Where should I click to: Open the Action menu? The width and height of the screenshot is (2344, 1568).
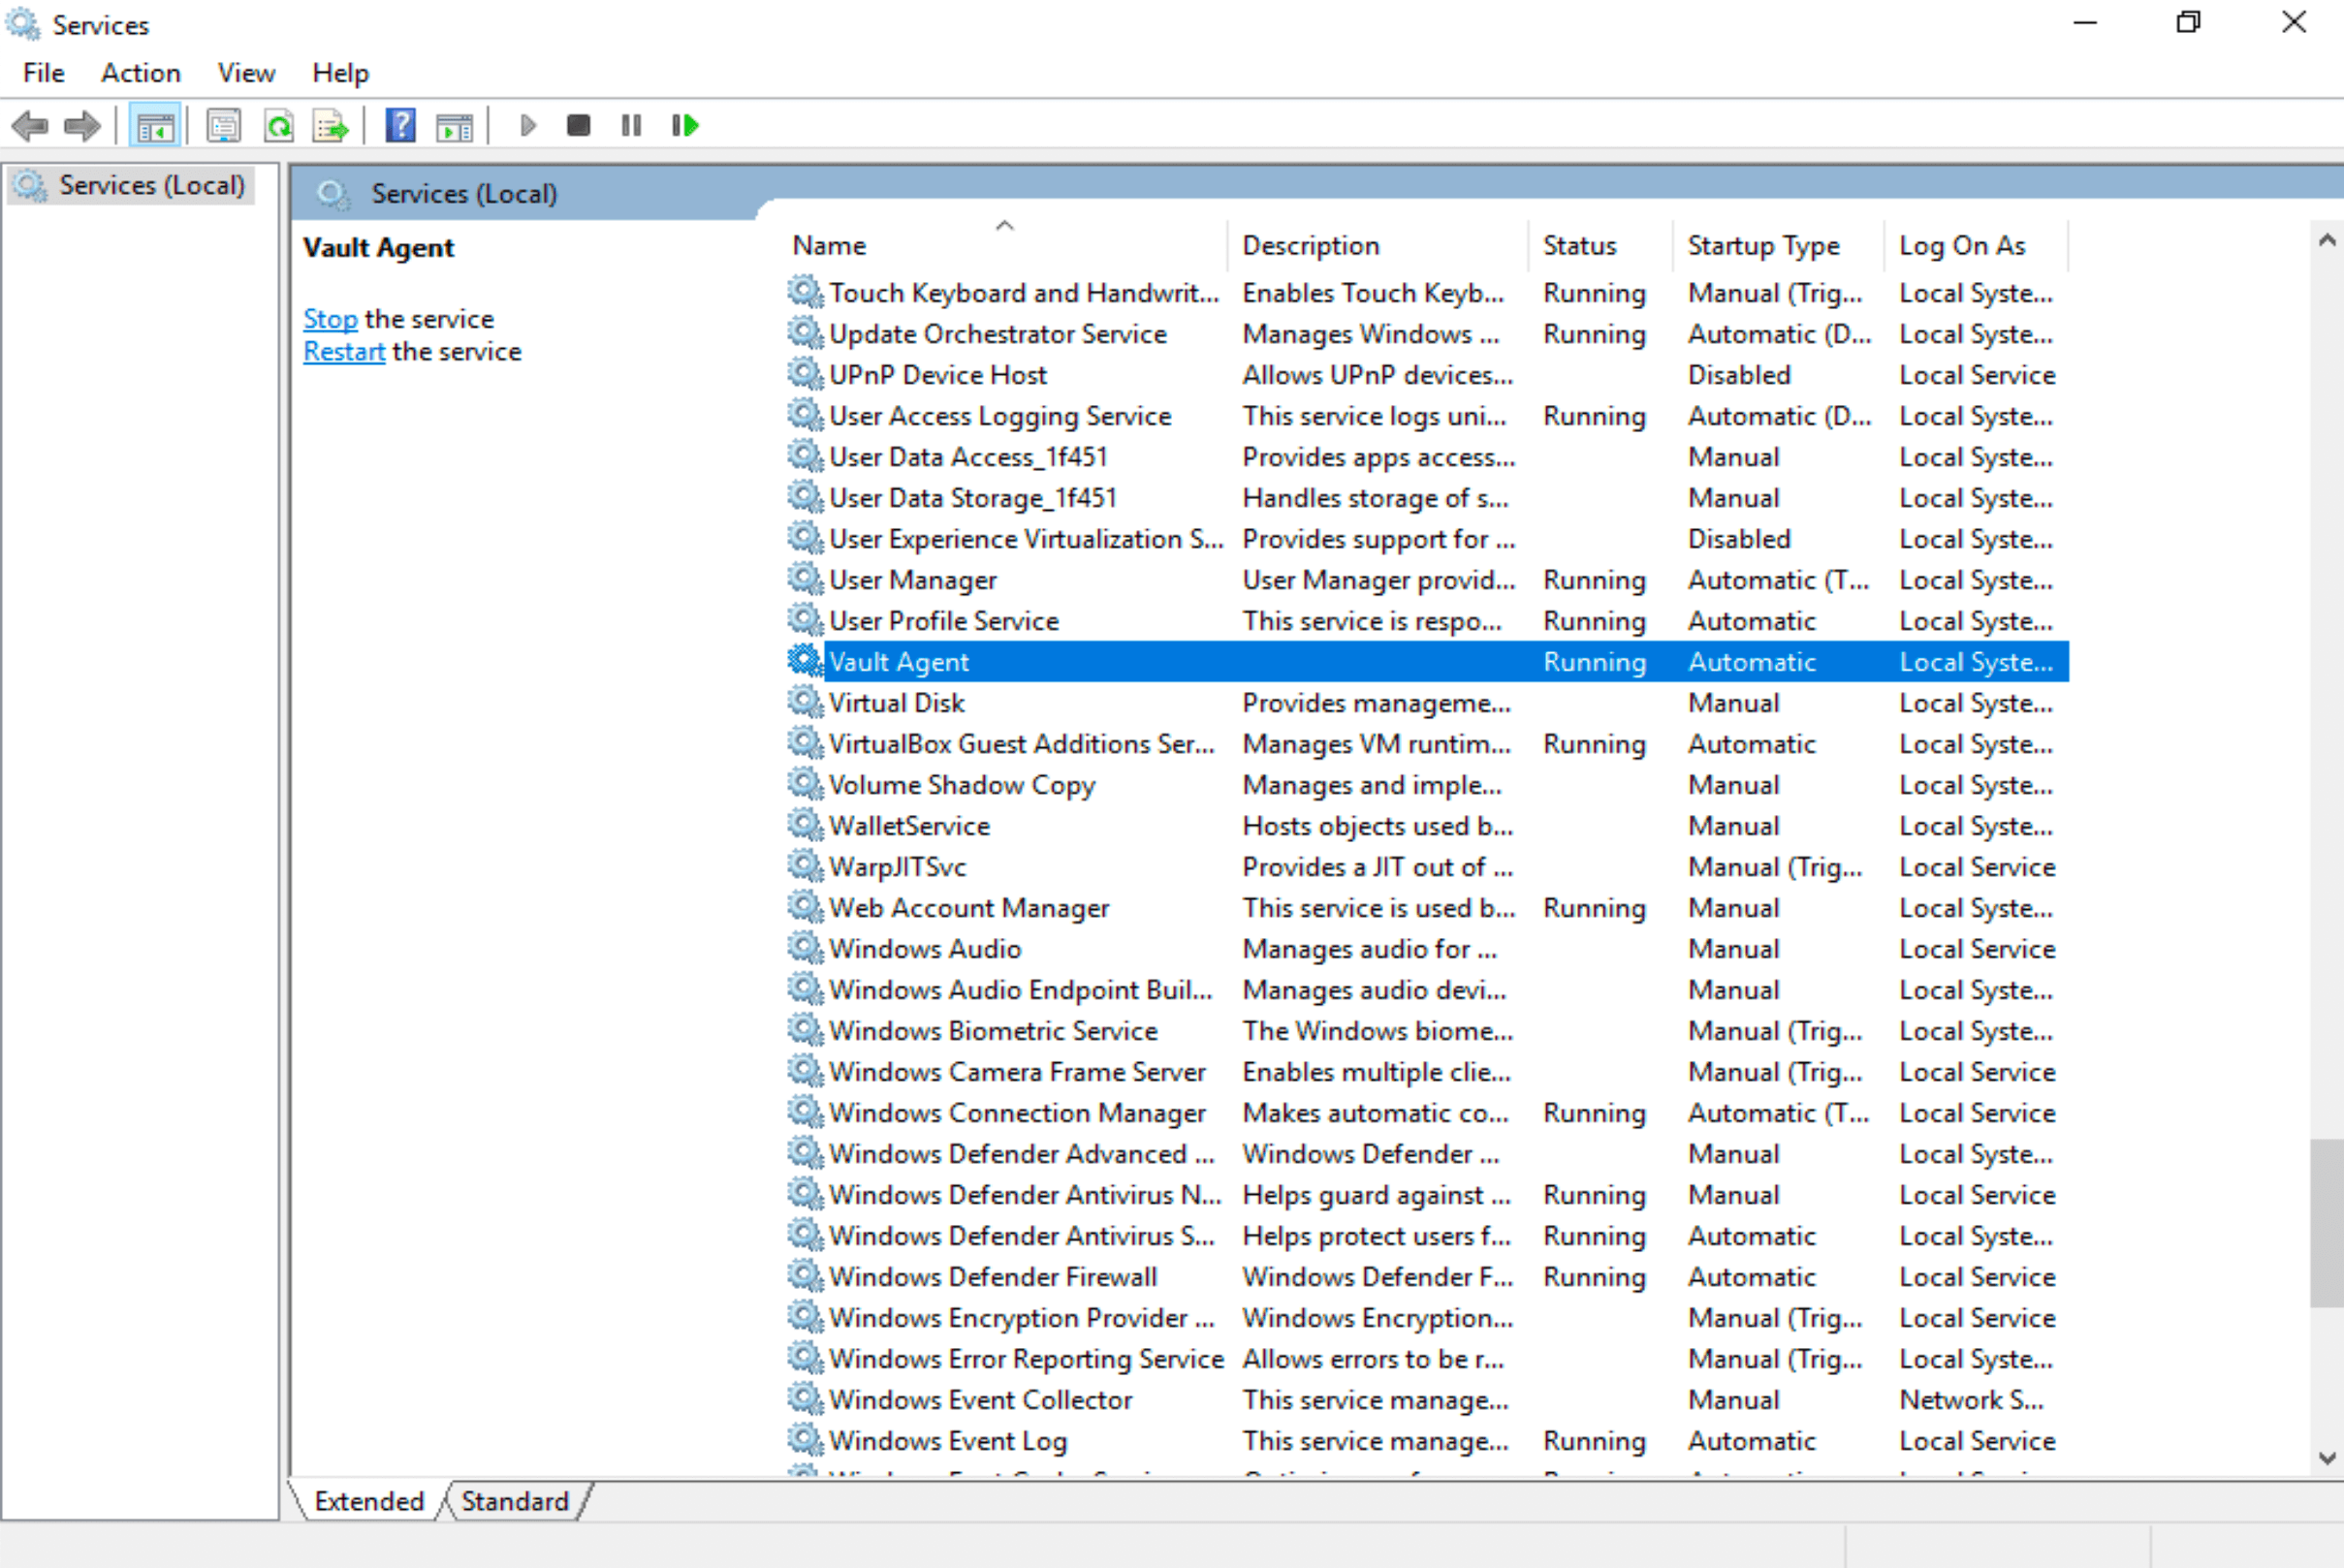(140, 72)
